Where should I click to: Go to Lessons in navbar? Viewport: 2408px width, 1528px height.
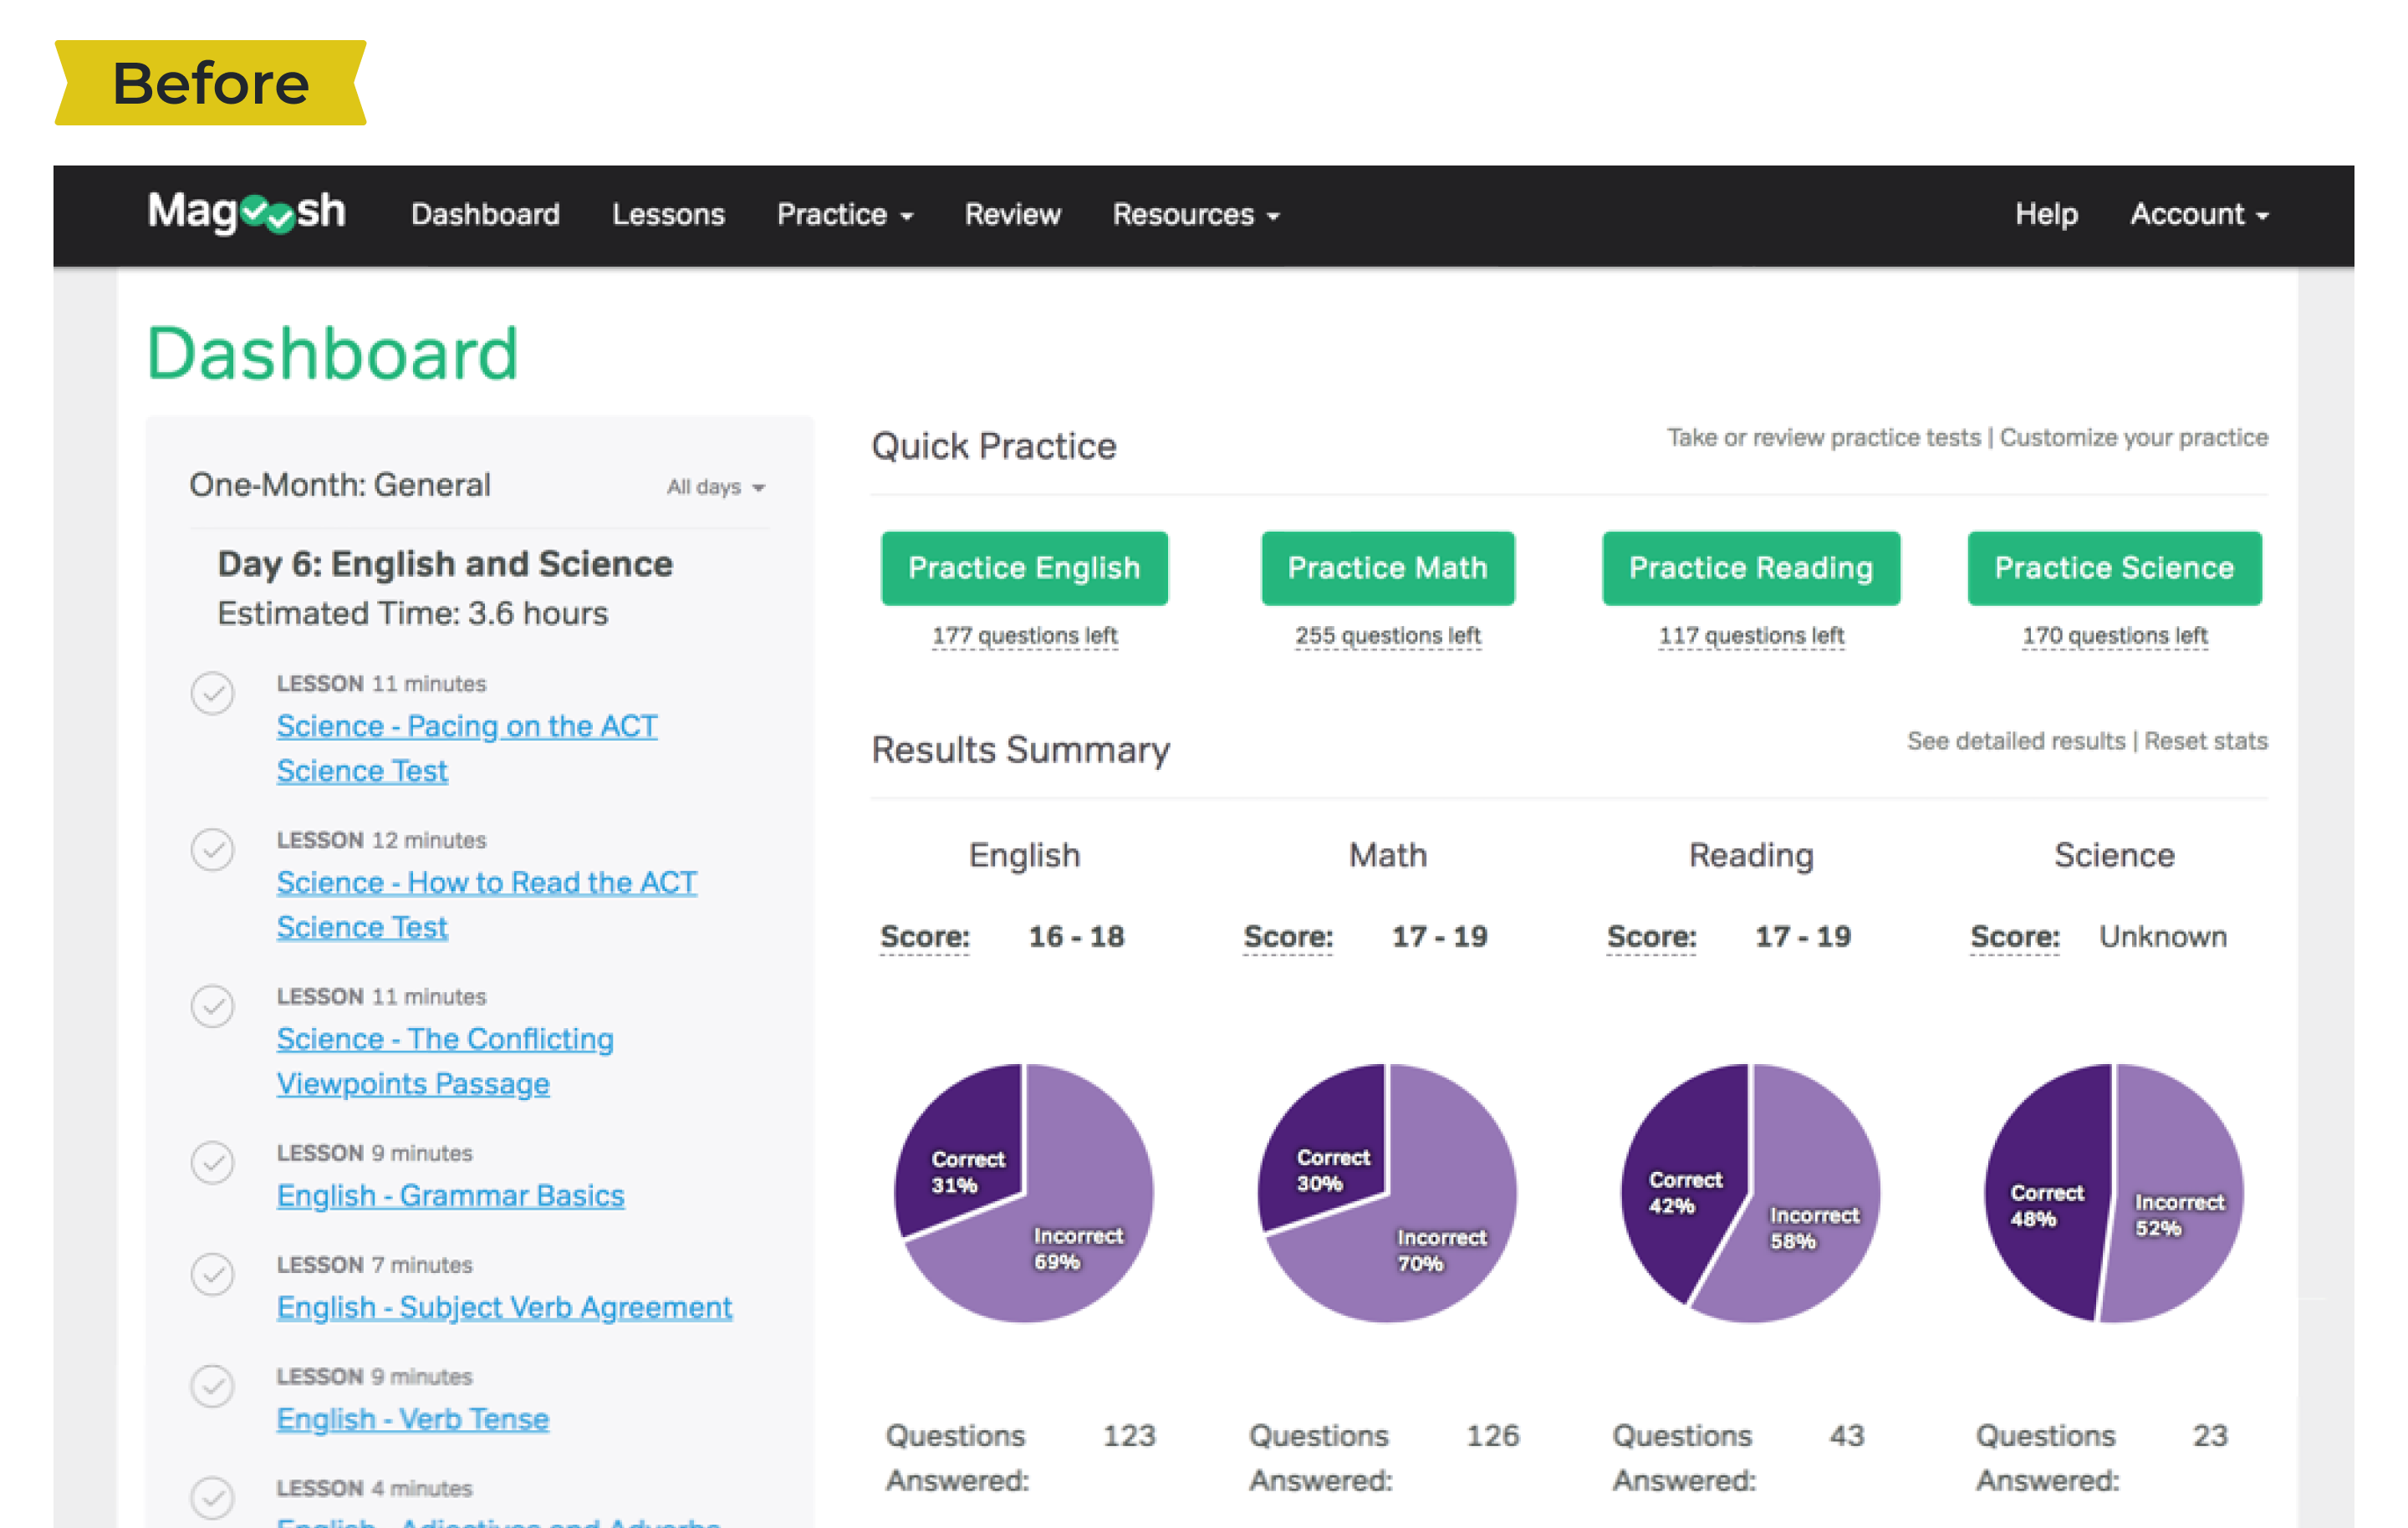click(668, 214)
